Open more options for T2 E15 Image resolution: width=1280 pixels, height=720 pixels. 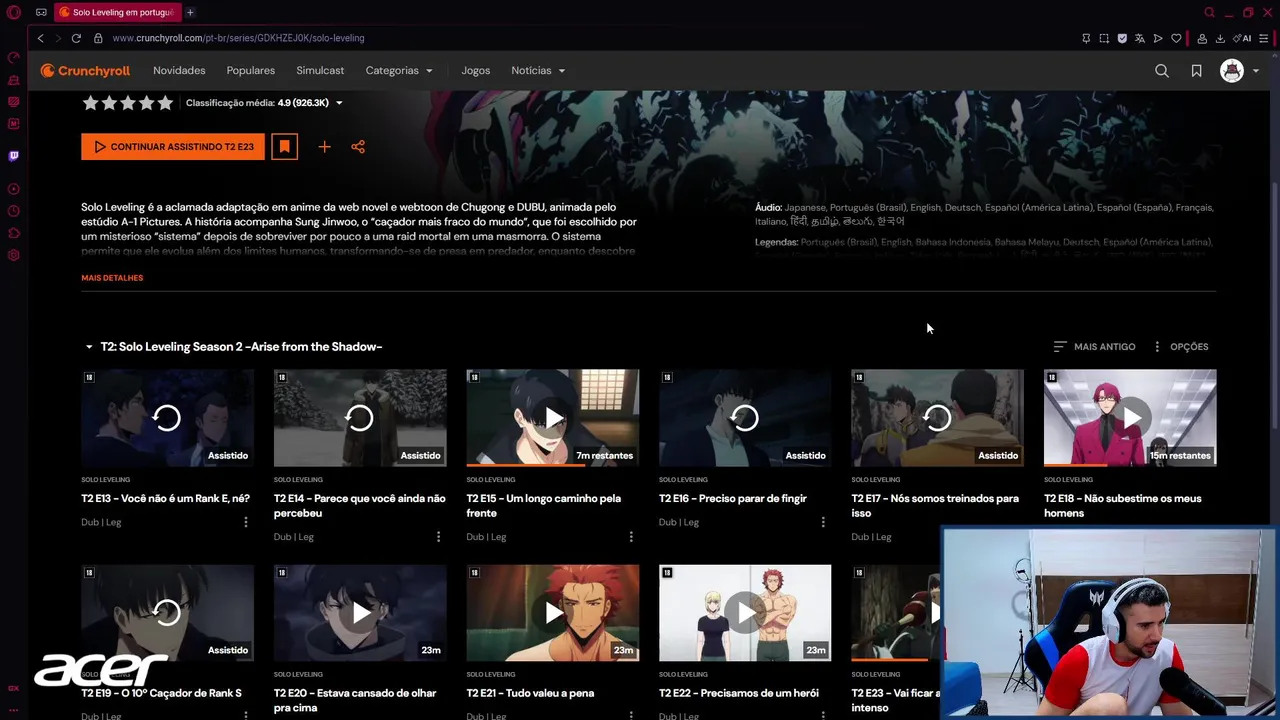click(631, 537)
